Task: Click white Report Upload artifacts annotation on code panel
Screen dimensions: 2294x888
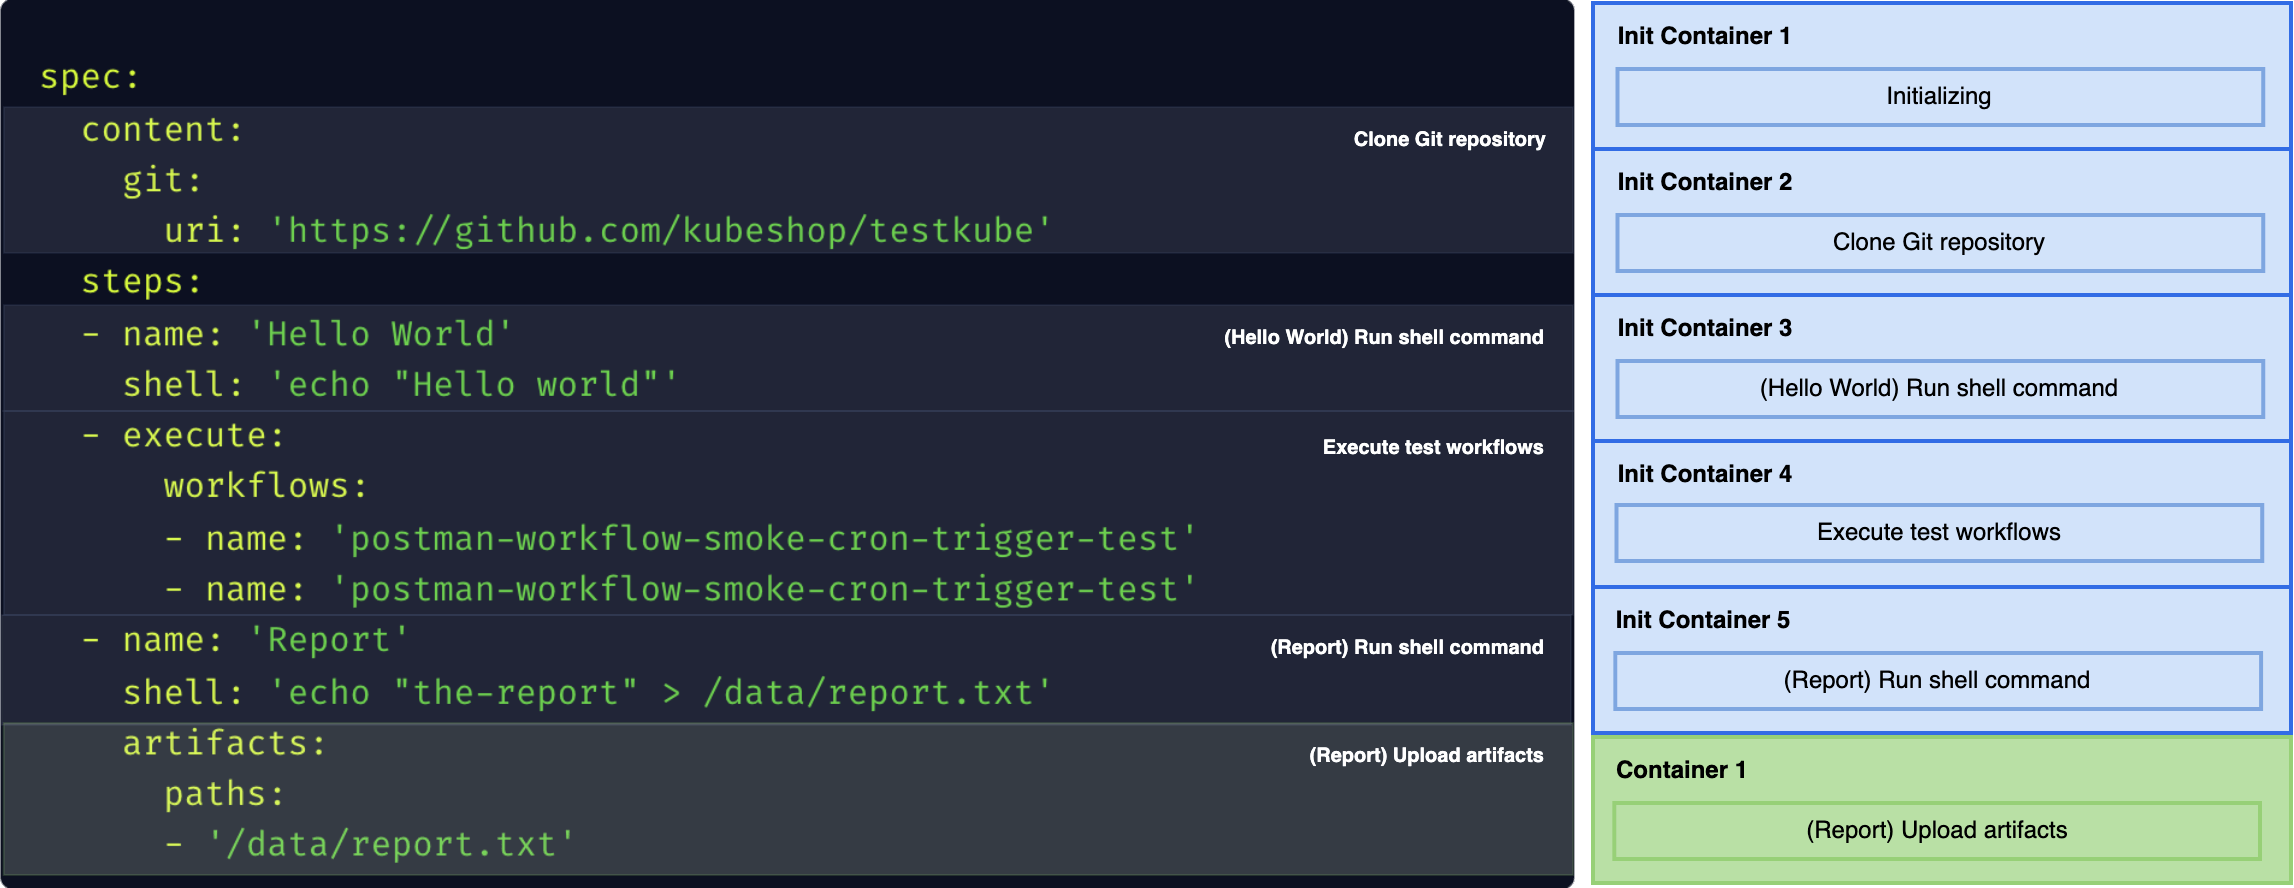Action: (1425, 756)
